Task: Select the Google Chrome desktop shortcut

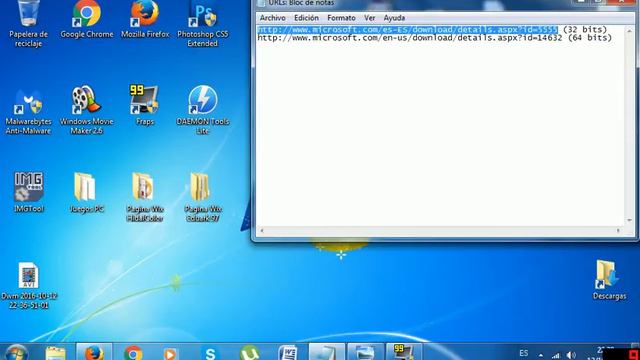Action: pyautogui.click(x=87, y=20)
